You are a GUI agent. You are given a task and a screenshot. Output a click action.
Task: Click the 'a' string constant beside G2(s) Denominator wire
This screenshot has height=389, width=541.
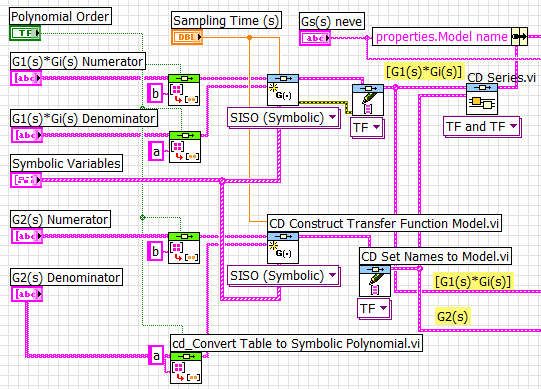pyautogui.click(x=156, y=355)
